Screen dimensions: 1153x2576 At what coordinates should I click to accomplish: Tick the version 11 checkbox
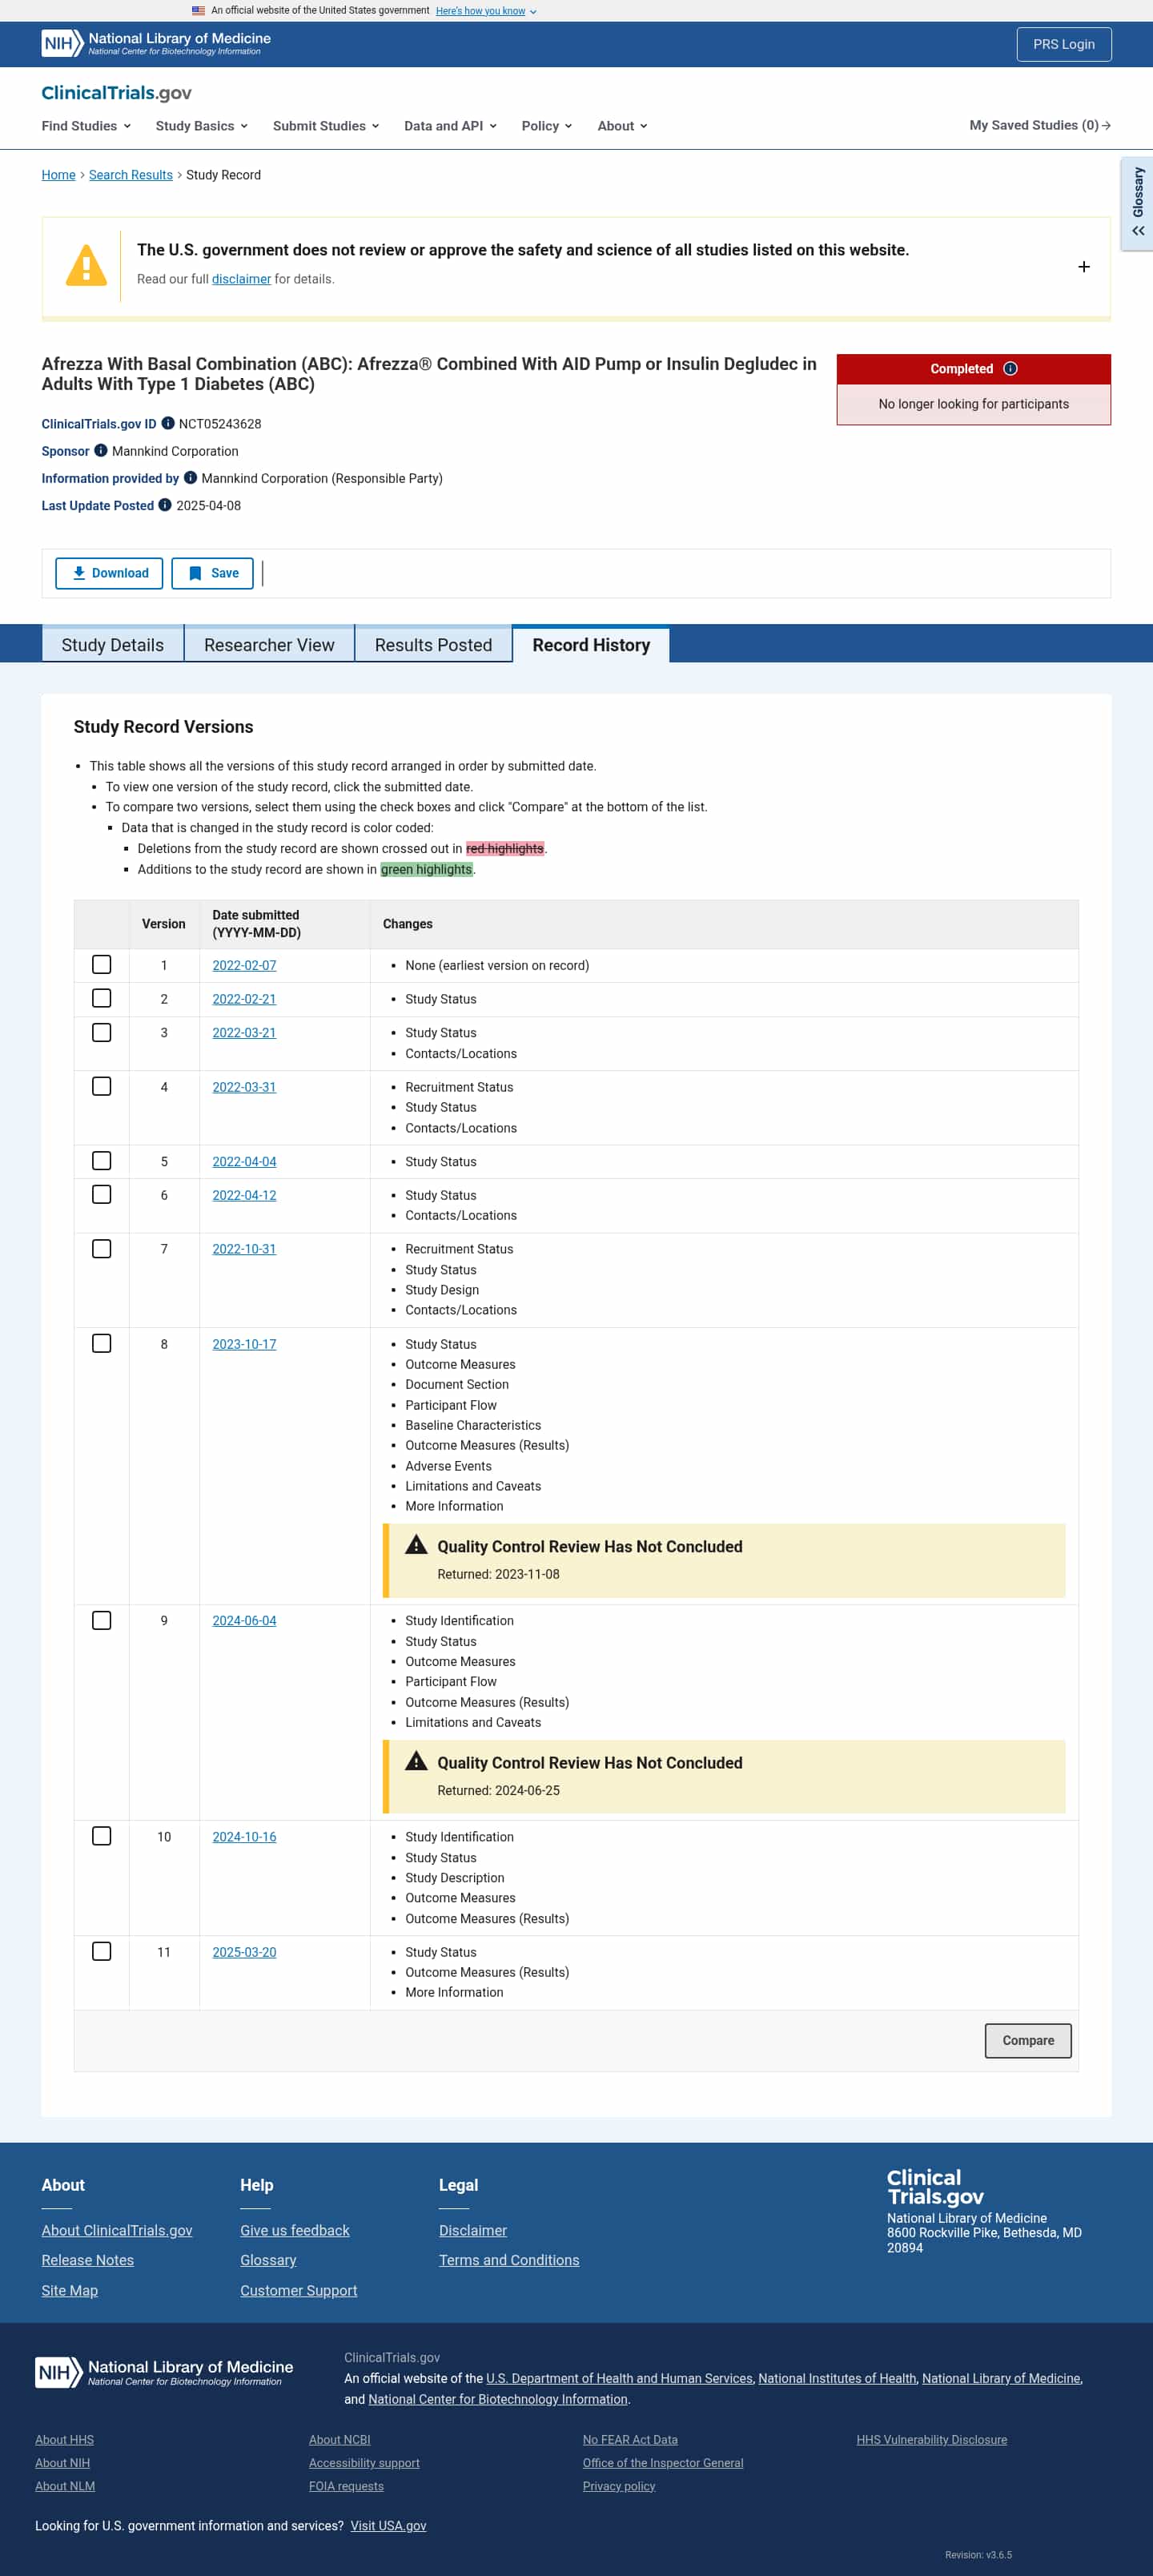coord(102,1951)
